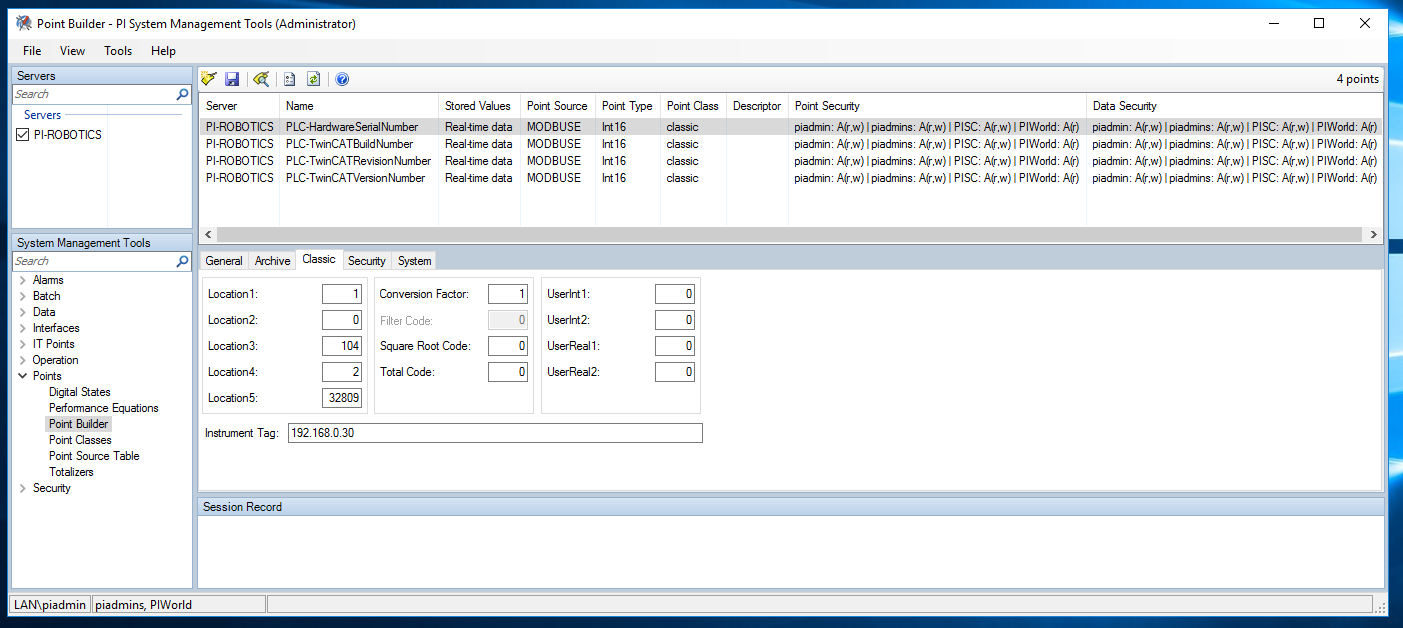This screenshot has width=1403, height=628.
Task: Select the Classic tab
Action: point(319,259)
